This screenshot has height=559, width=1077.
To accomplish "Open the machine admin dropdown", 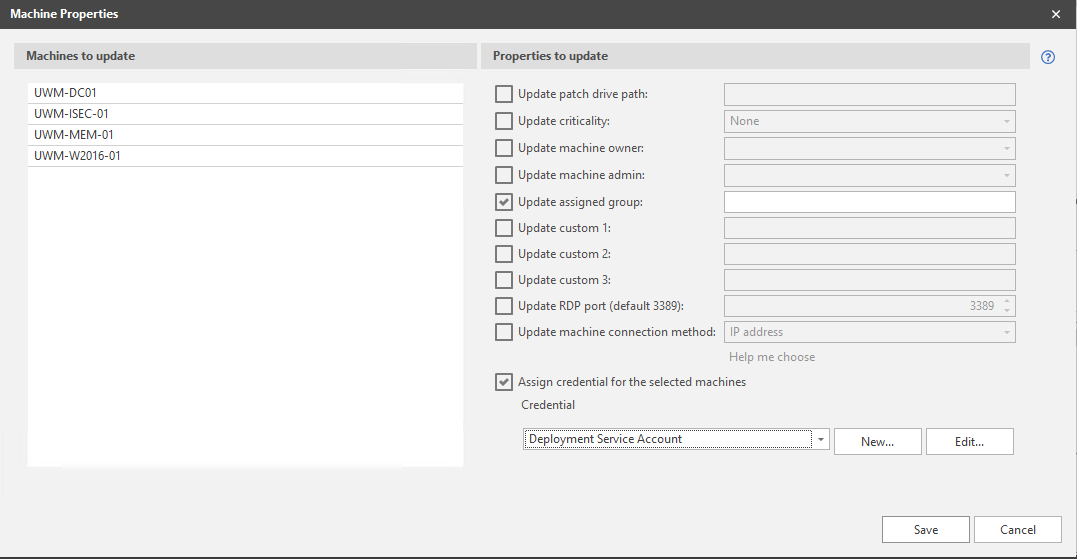I will point(870,175).
